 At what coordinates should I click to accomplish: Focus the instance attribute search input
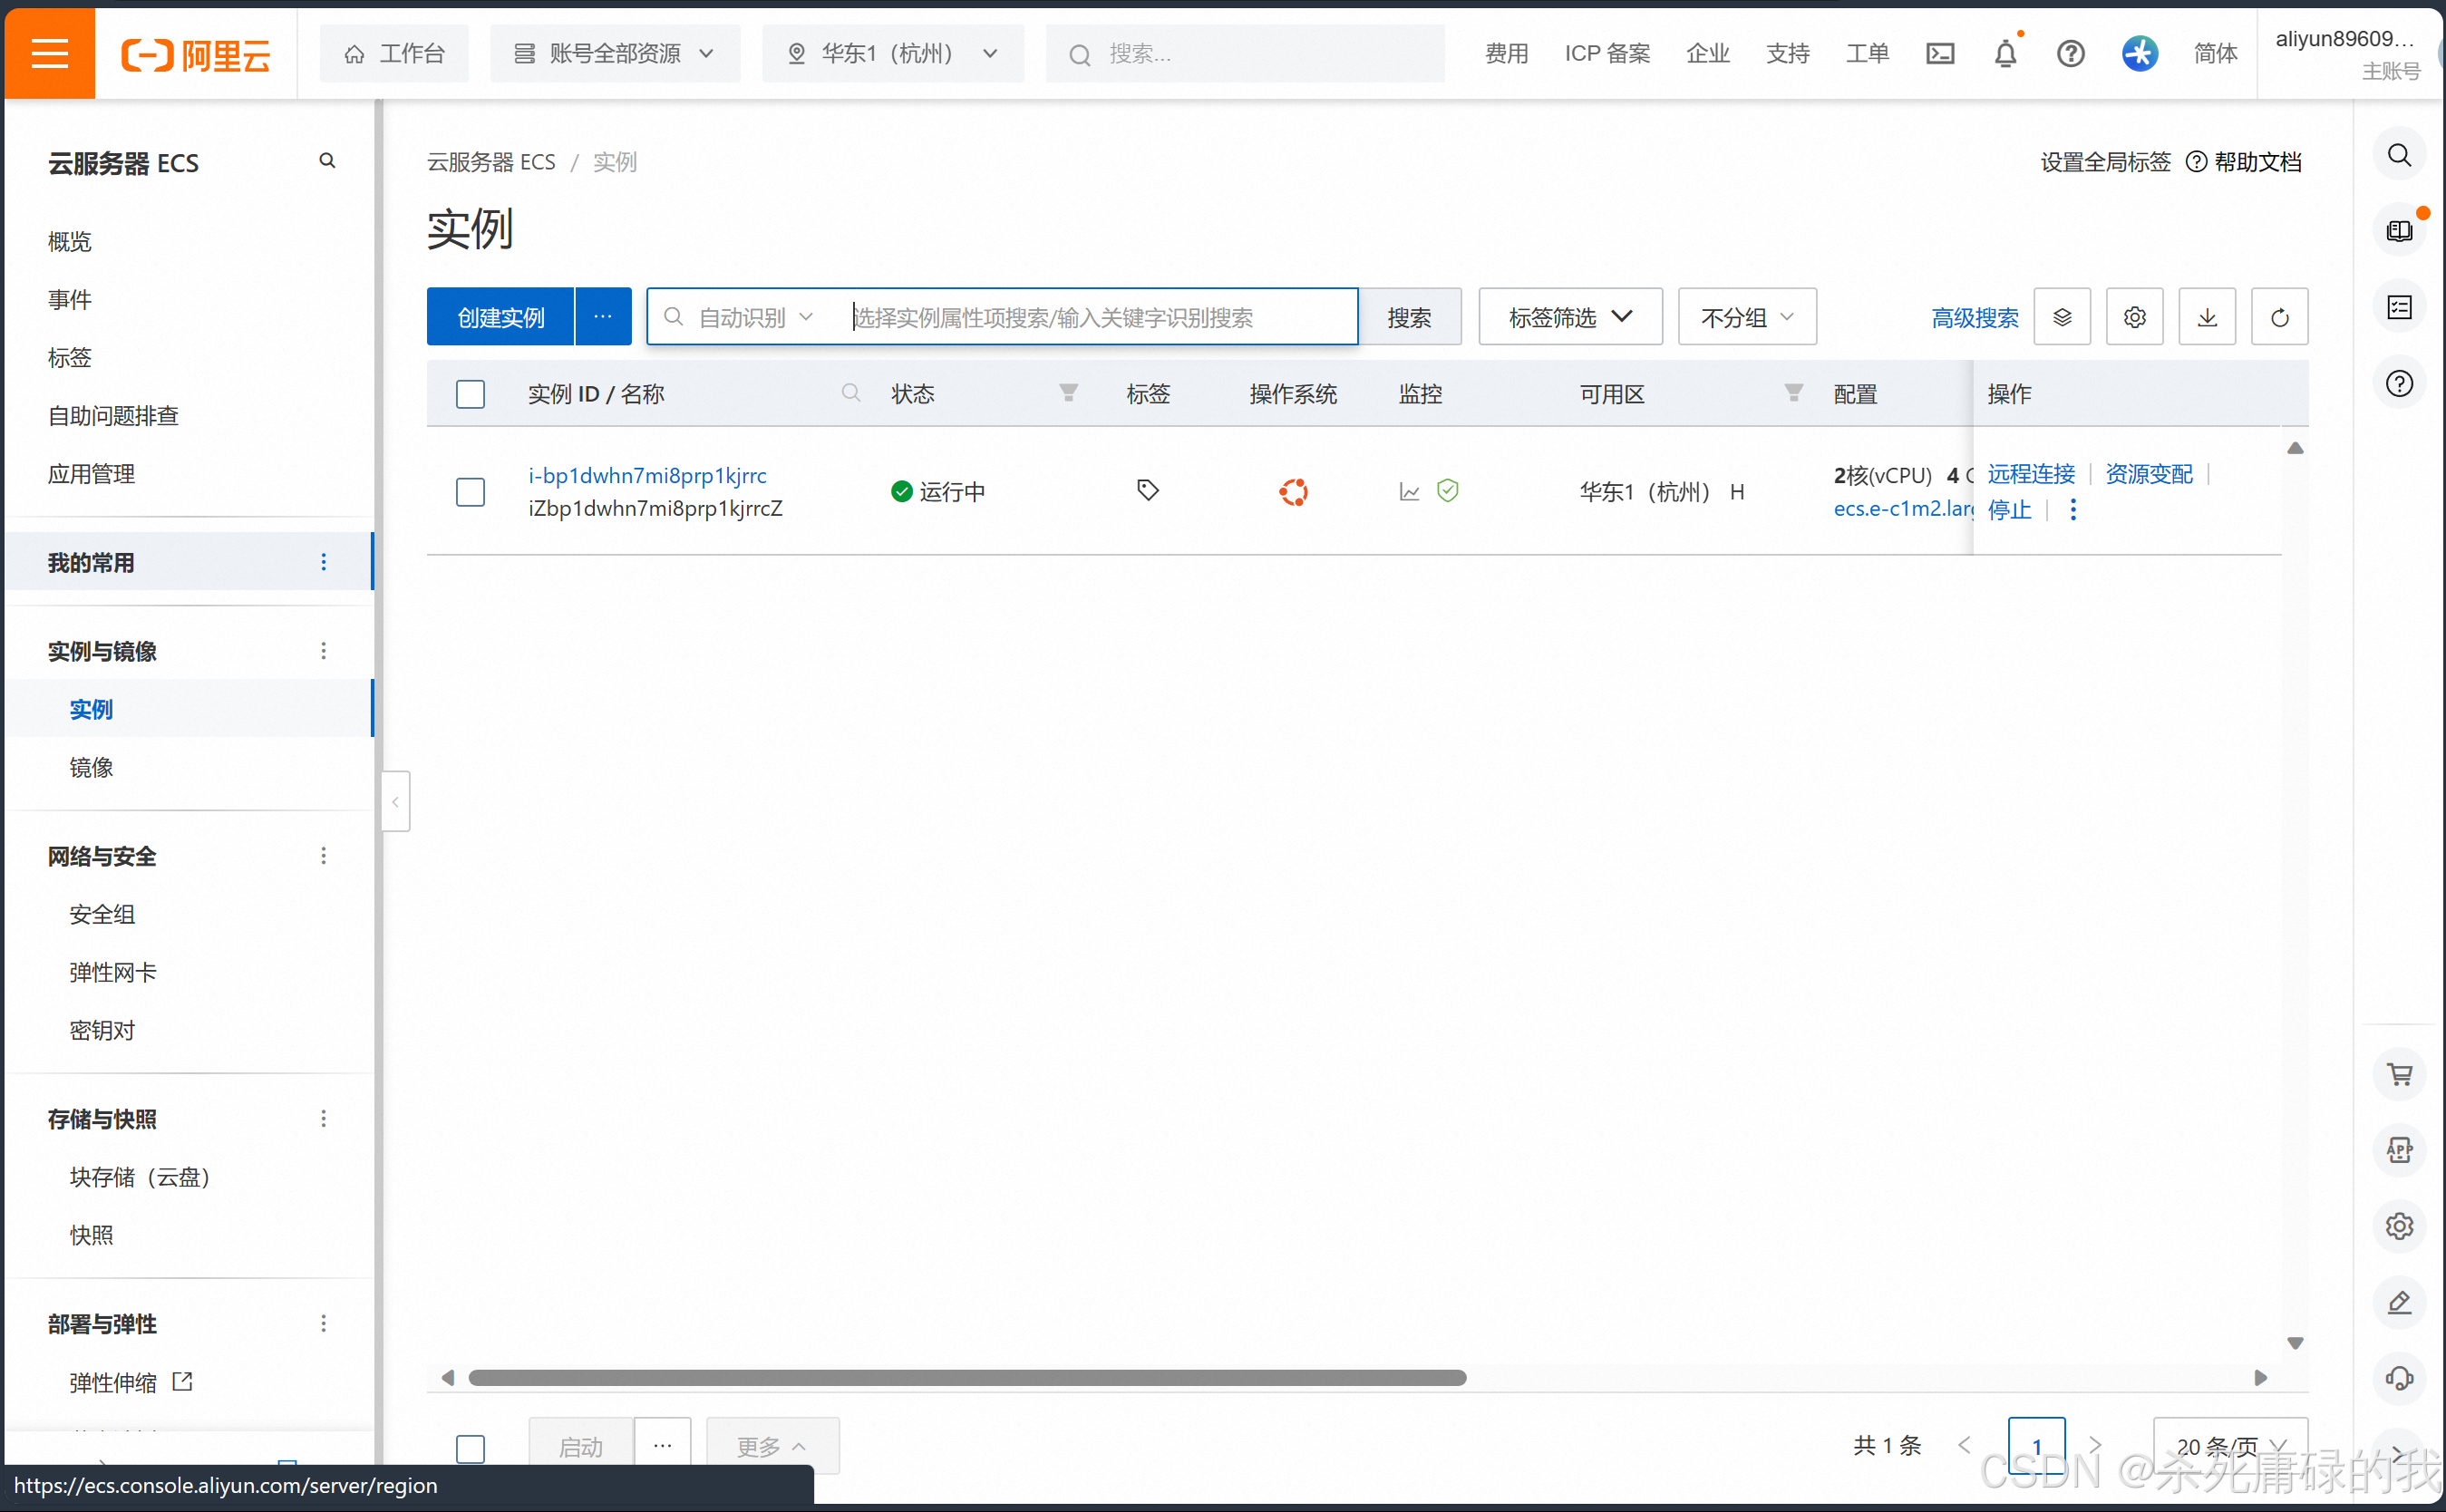[1100, 317]
